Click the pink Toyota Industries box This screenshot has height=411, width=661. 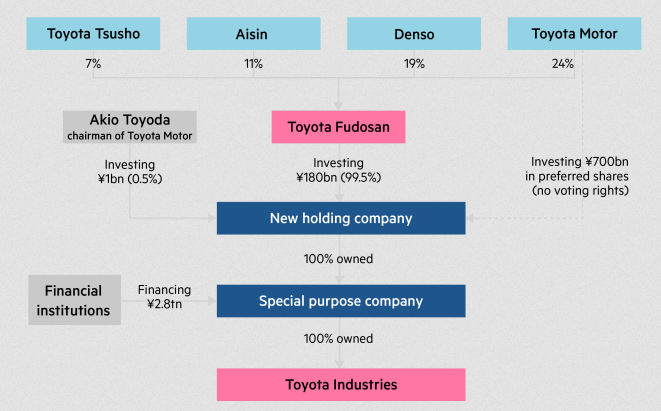pyautogui.click(x=340, y=384)
